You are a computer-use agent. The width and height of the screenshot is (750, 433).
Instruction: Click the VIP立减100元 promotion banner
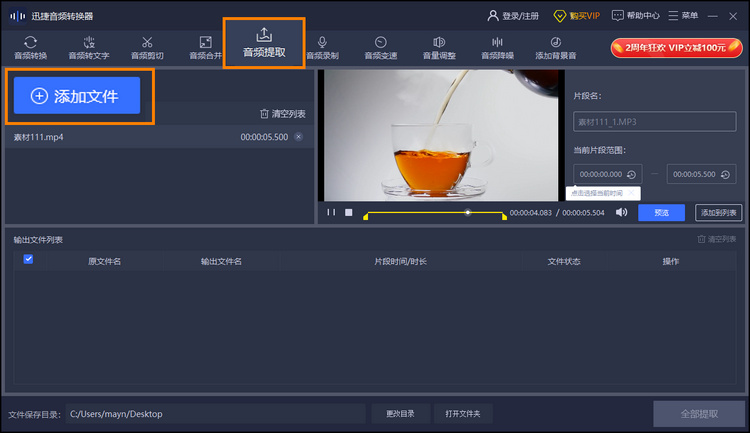(x=676, y=48)
